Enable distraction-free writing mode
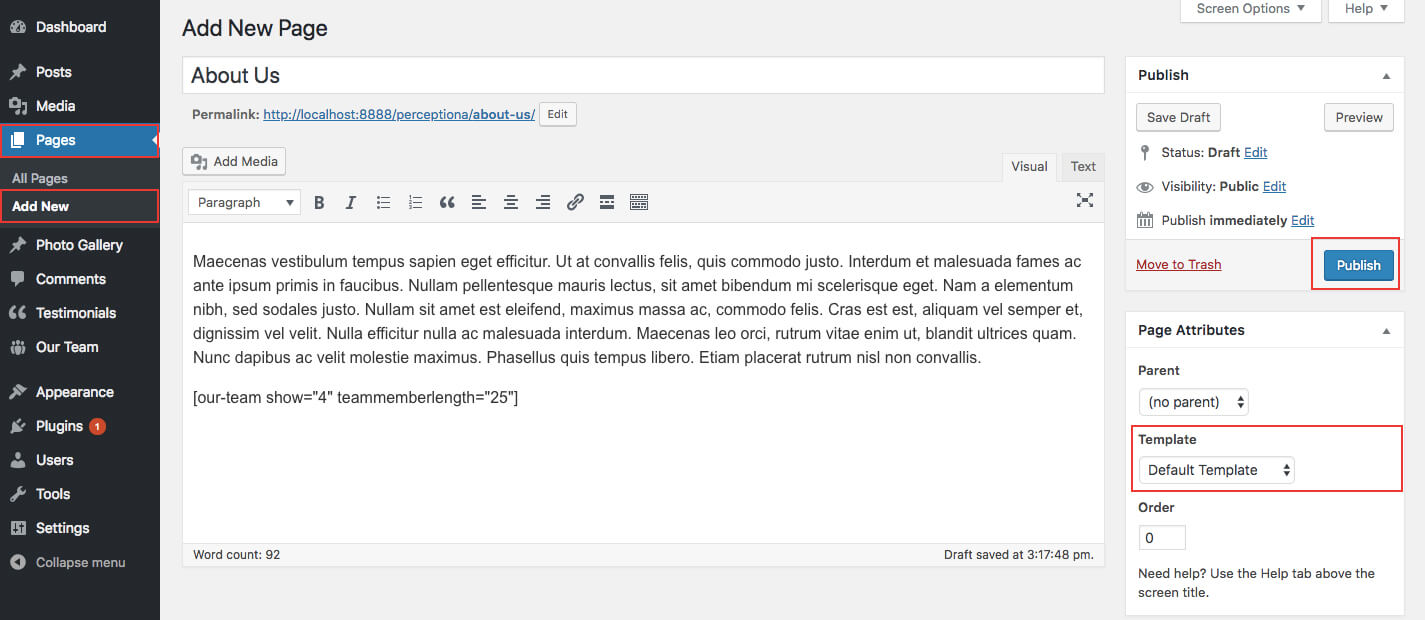The image size is (1425, 620). [1084, 200]
